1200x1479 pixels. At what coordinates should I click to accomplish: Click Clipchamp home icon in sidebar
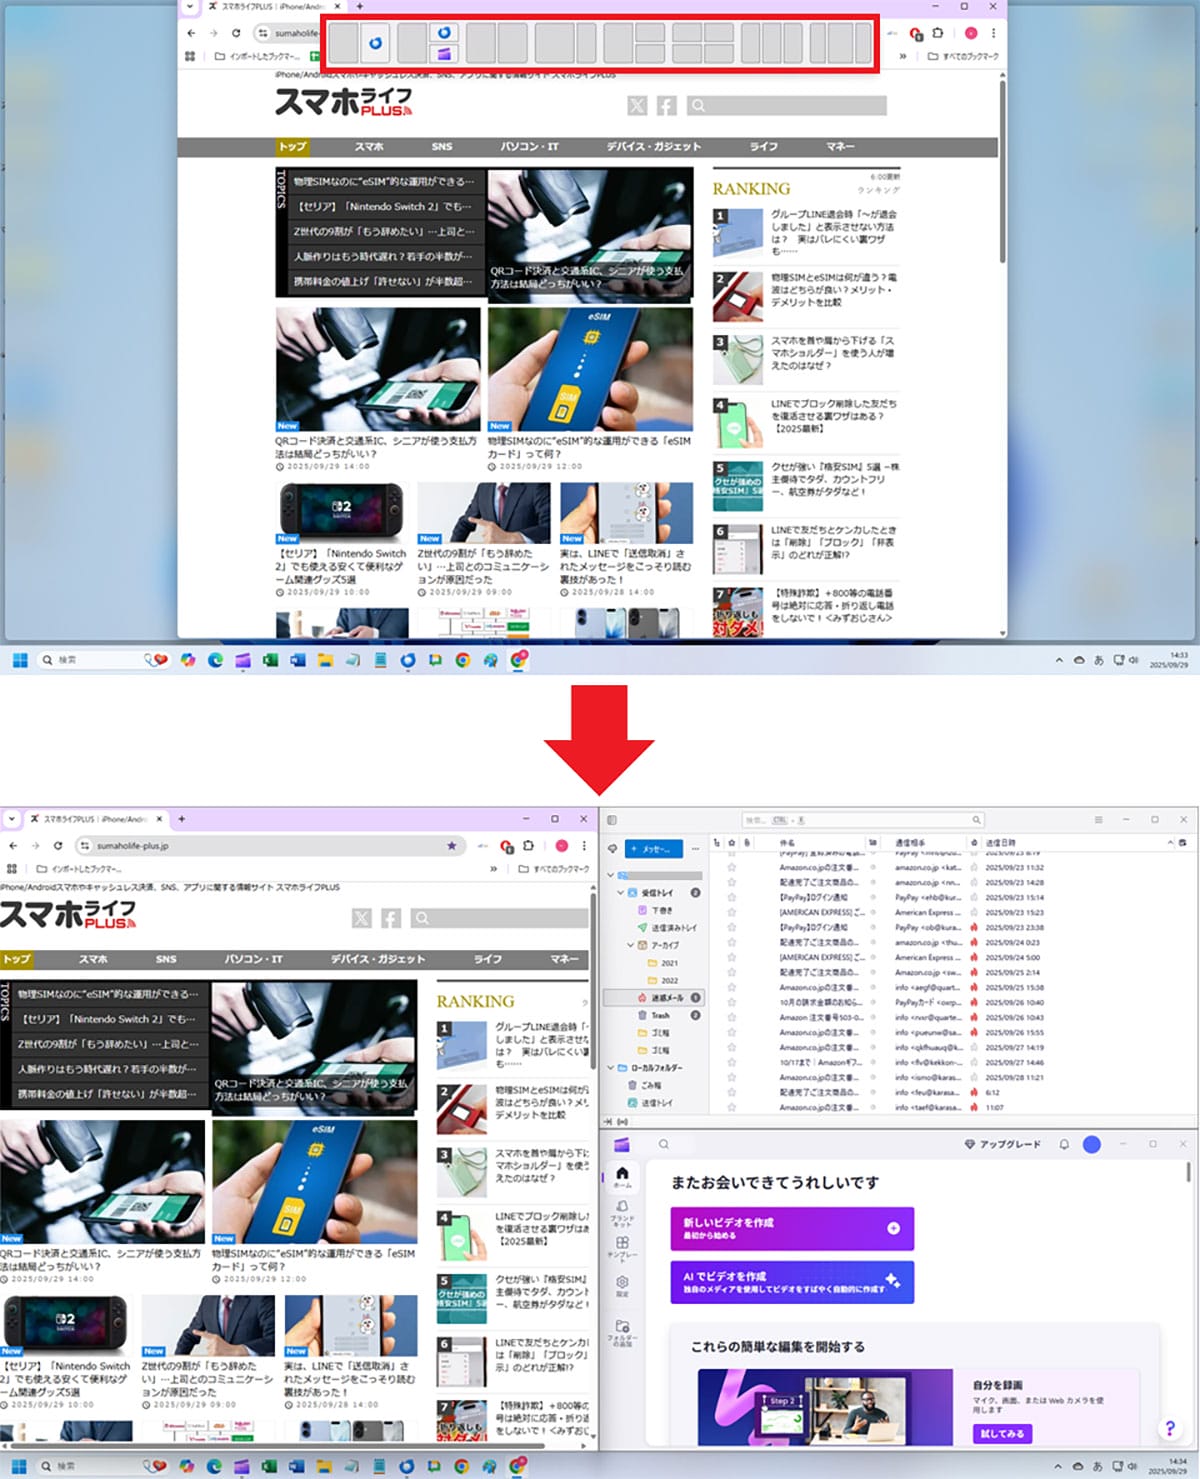(622, 1175)
